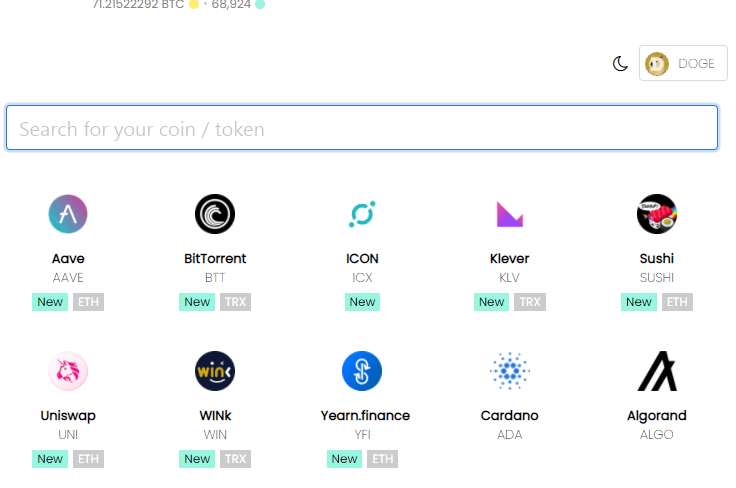
Task: Open the Uniswap name link
Action: pyautogui.click(x=68, y=416)
